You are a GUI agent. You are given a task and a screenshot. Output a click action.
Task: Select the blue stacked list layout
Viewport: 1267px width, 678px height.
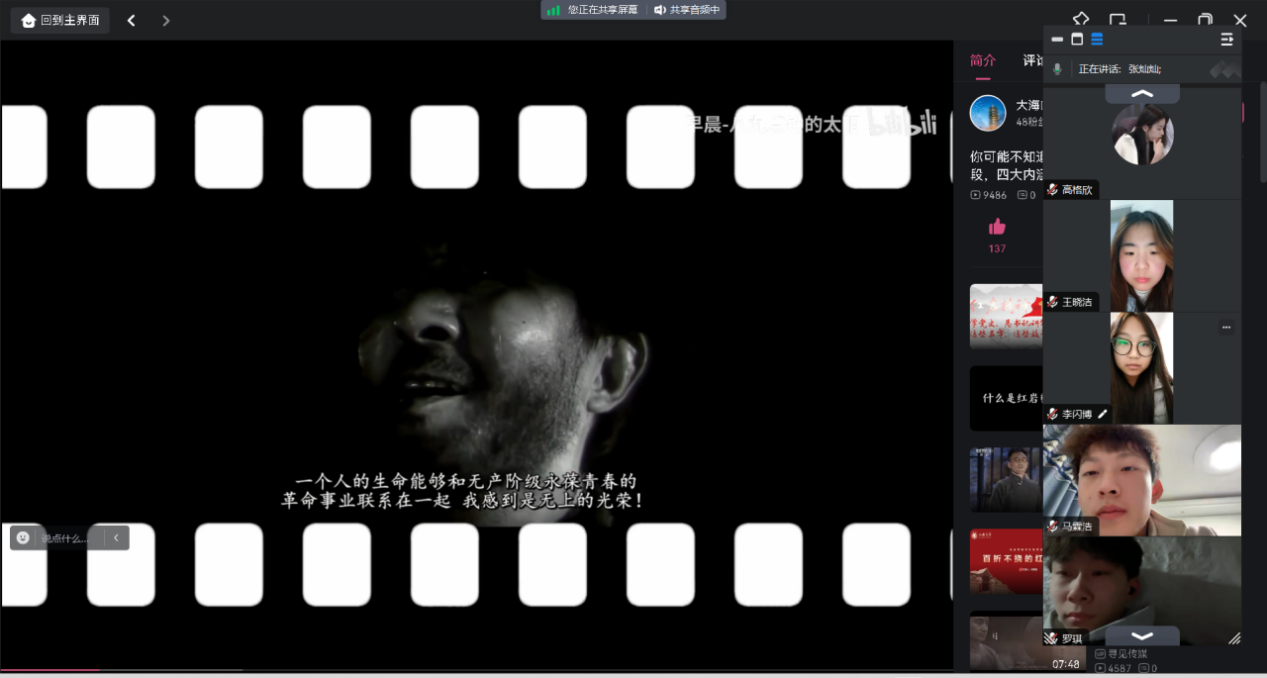click(x=1097, y=39)
